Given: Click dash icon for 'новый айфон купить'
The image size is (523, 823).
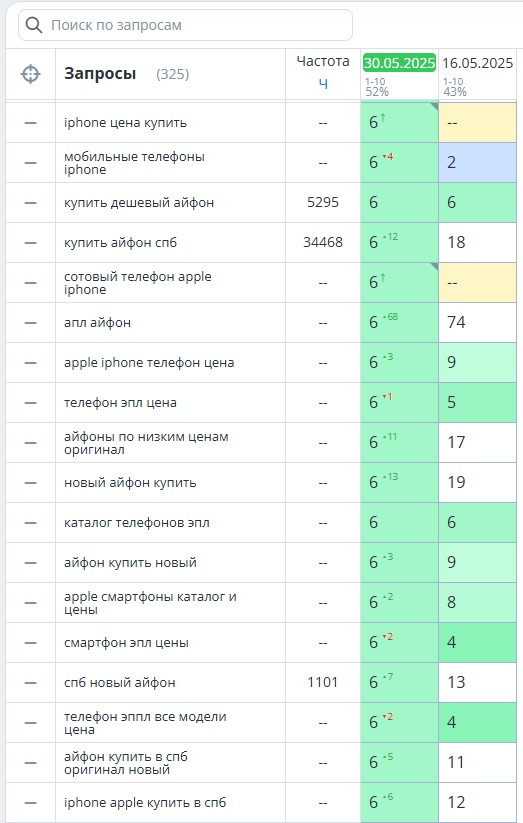Looking at the screenshot, I should coord(30,483).
